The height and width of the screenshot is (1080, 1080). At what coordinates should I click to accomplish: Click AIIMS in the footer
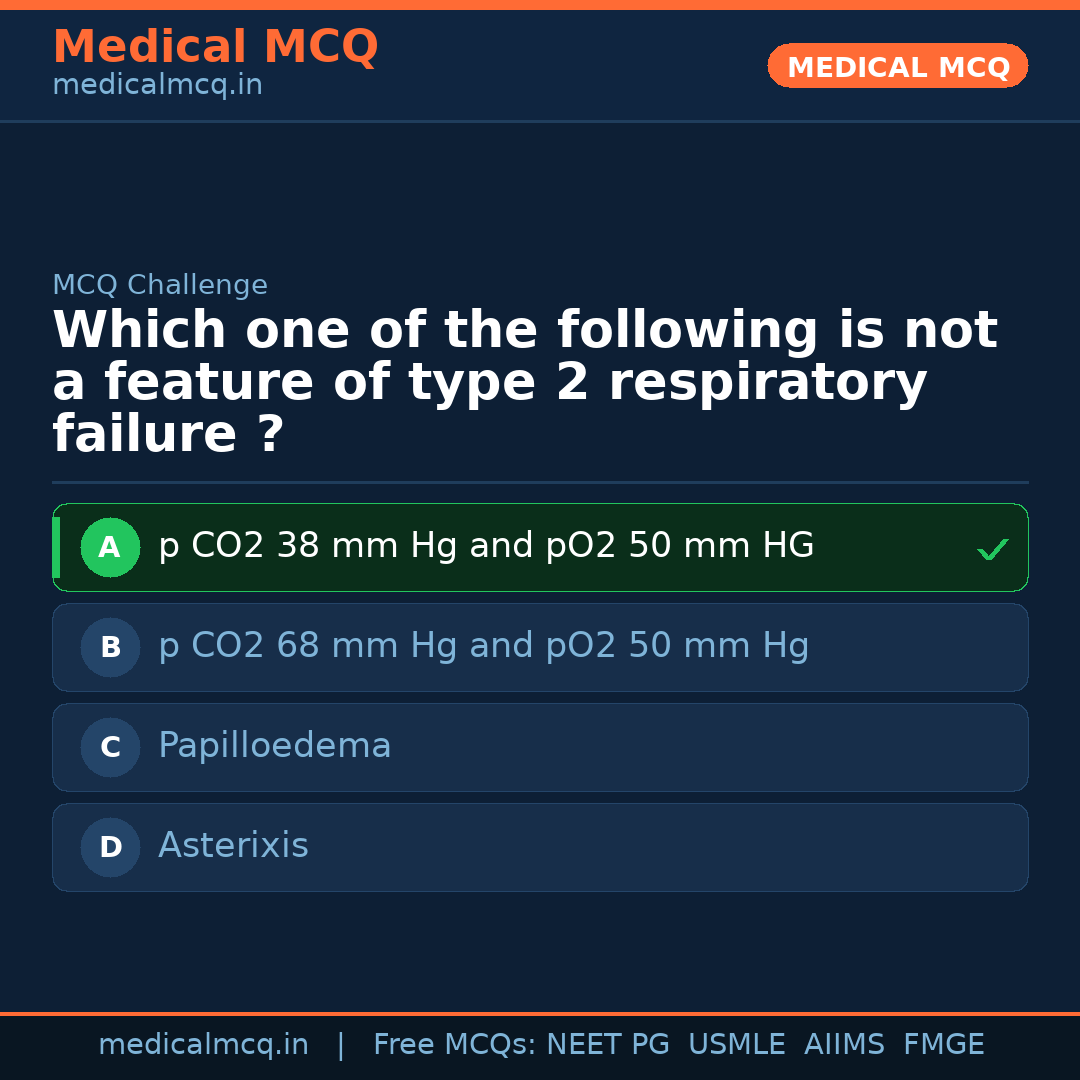(844, 1045)
